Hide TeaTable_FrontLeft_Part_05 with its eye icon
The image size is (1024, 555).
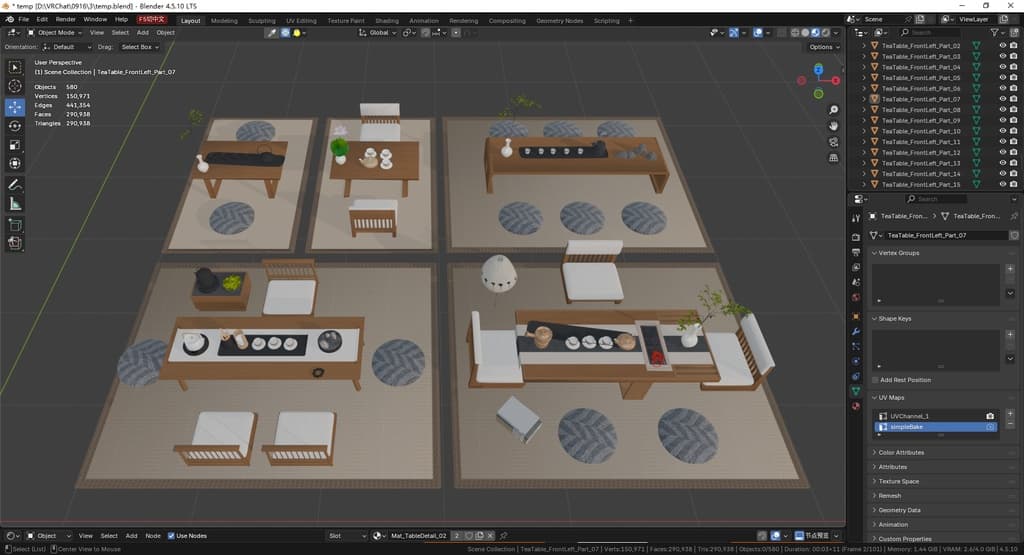[x=1002, y=78]
